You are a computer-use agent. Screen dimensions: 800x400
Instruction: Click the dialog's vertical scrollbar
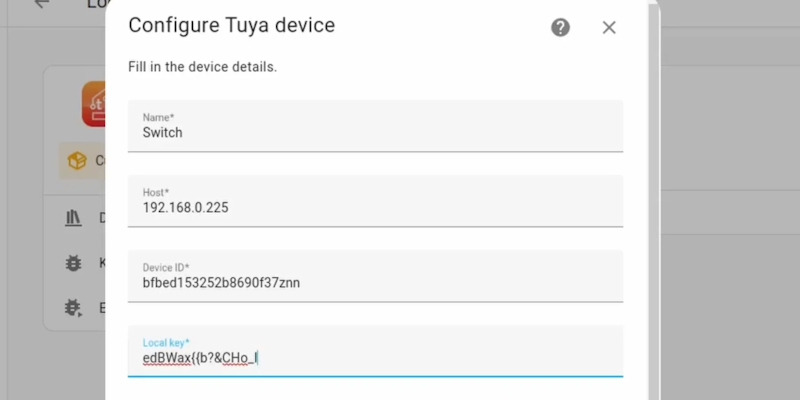click(654, 200)
